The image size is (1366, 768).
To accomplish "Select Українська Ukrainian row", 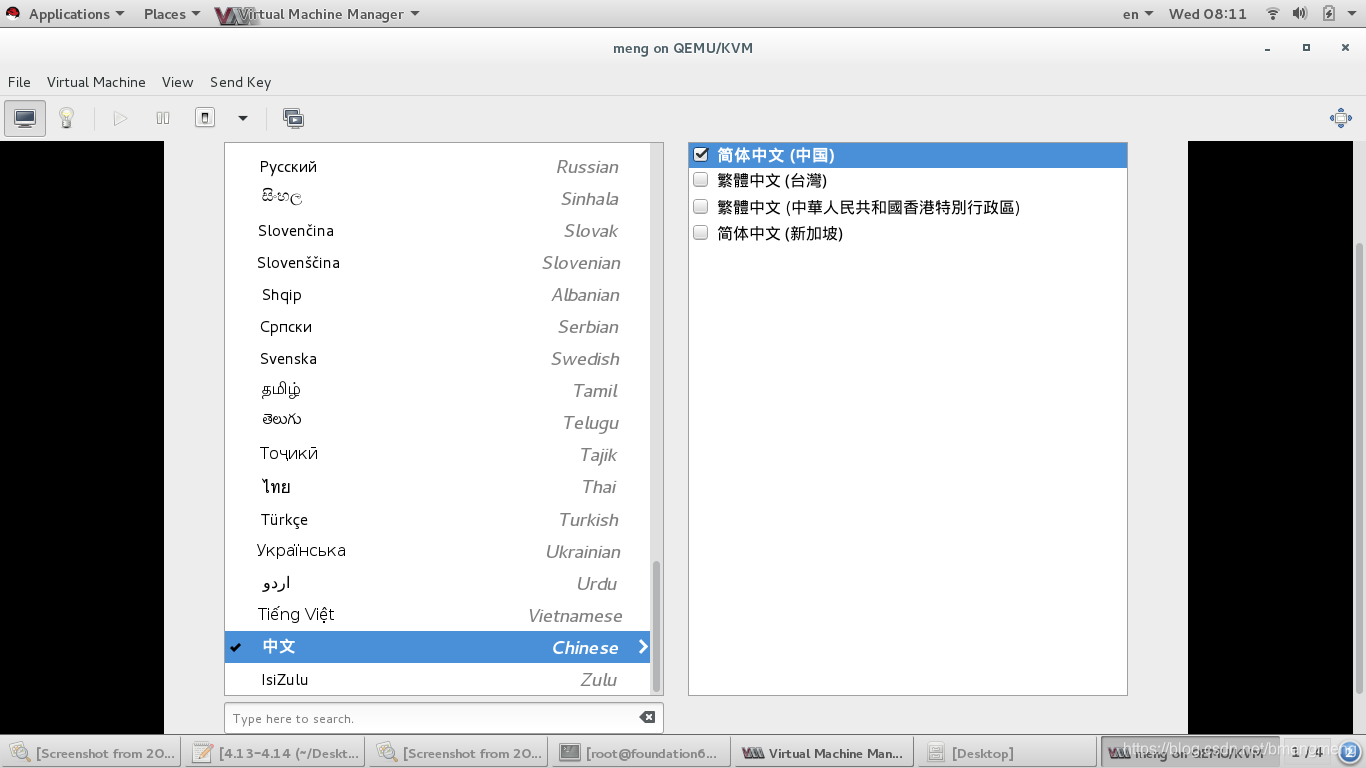I will point(438,552).
